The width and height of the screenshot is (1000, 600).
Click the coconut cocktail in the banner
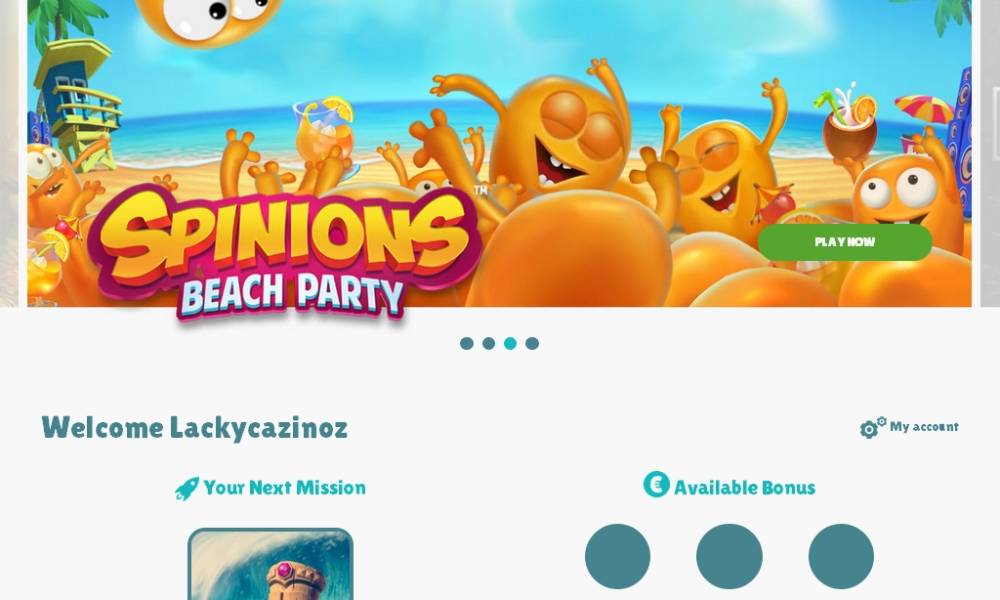[x=848, y=124]
